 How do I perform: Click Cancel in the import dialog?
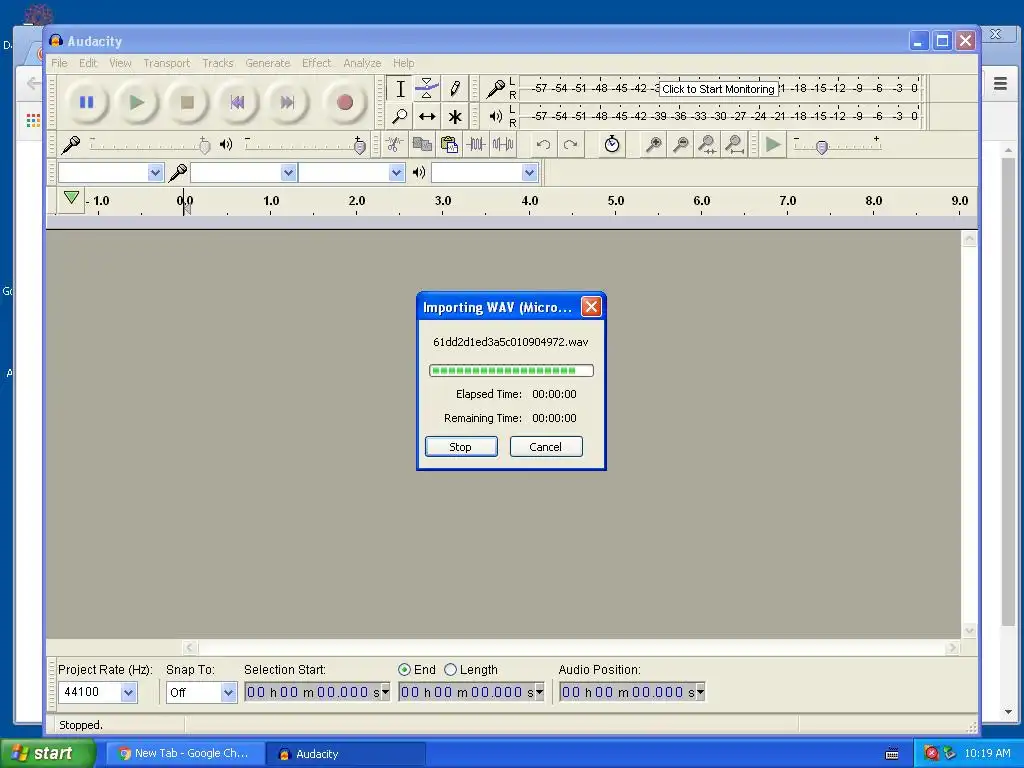click(x=546, y=447)
